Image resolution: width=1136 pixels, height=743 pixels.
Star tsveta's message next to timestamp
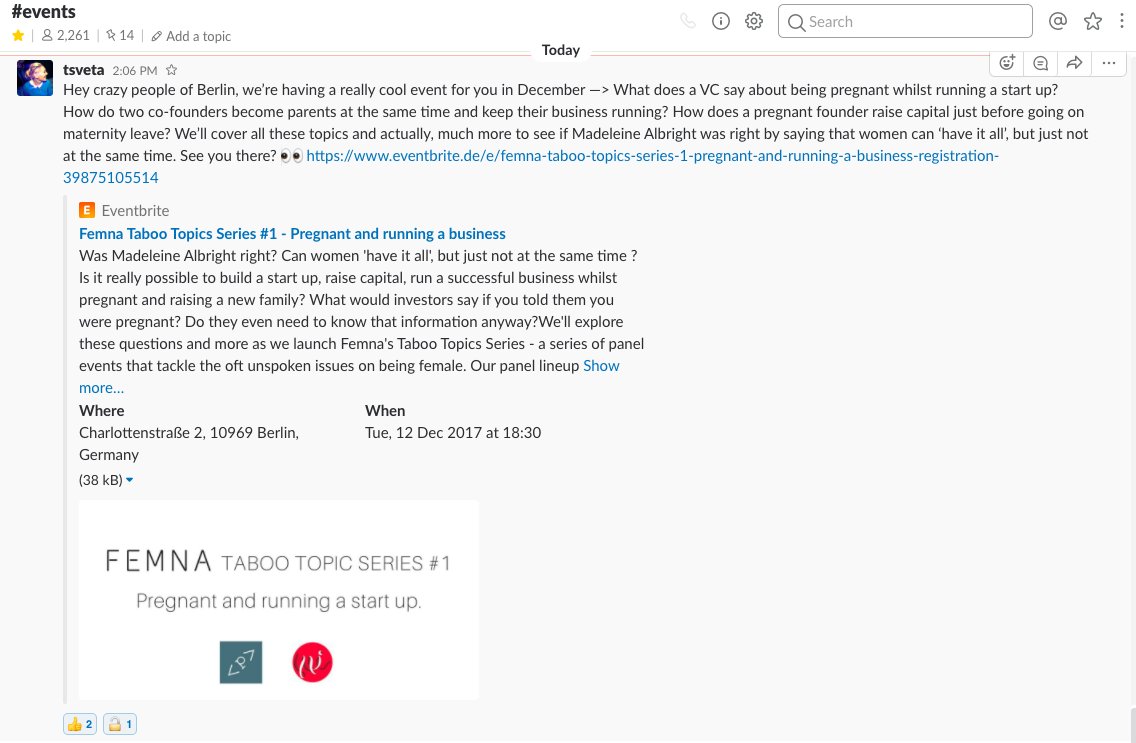(172, 70)
